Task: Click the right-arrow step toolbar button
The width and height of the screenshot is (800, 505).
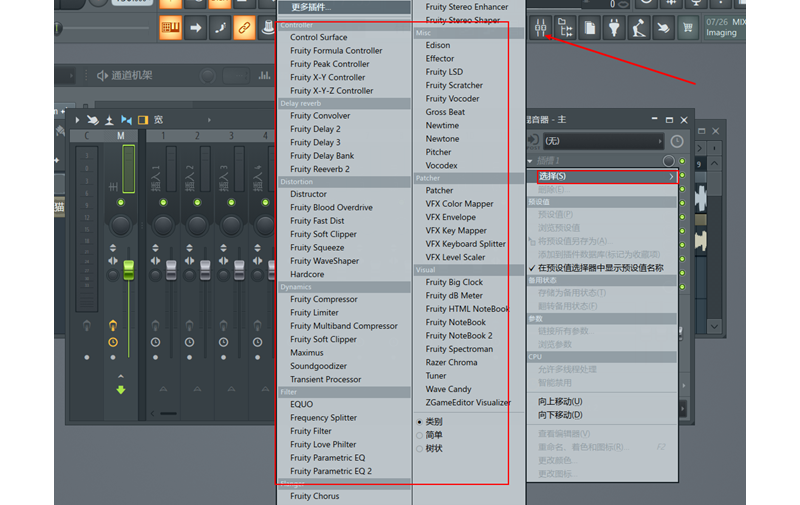Action: [195, 28]
